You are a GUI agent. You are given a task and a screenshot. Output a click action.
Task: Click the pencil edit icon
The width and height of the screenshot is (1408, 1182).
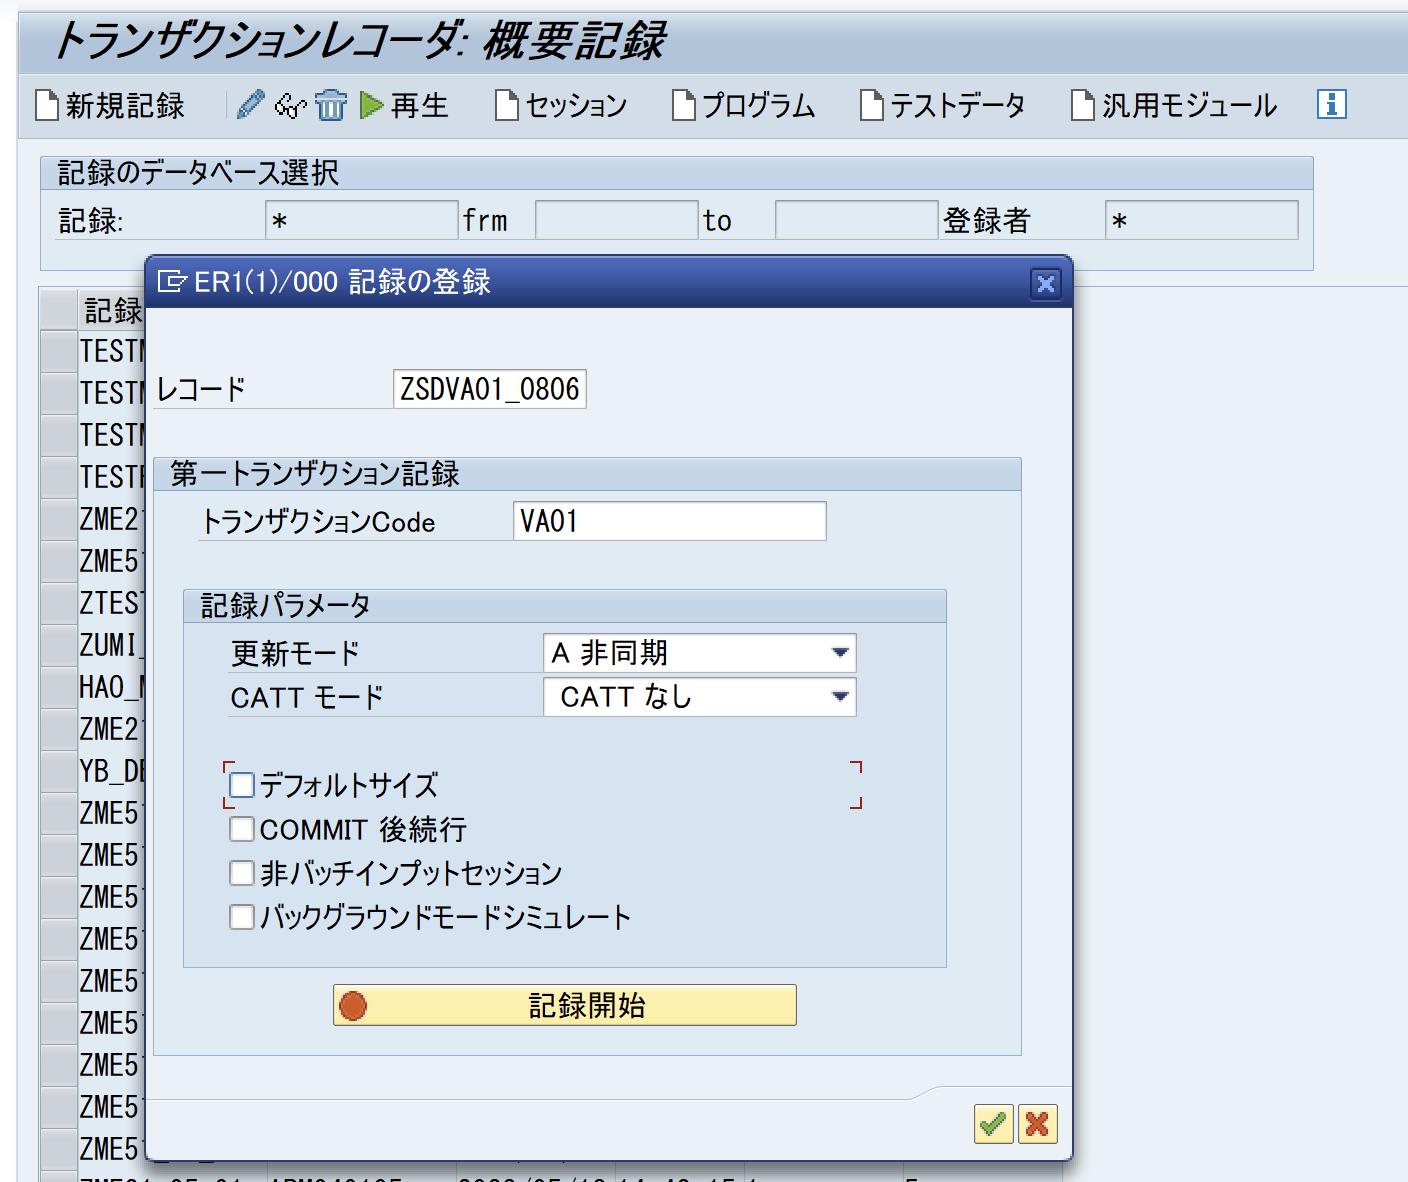(x=251, y=104)
